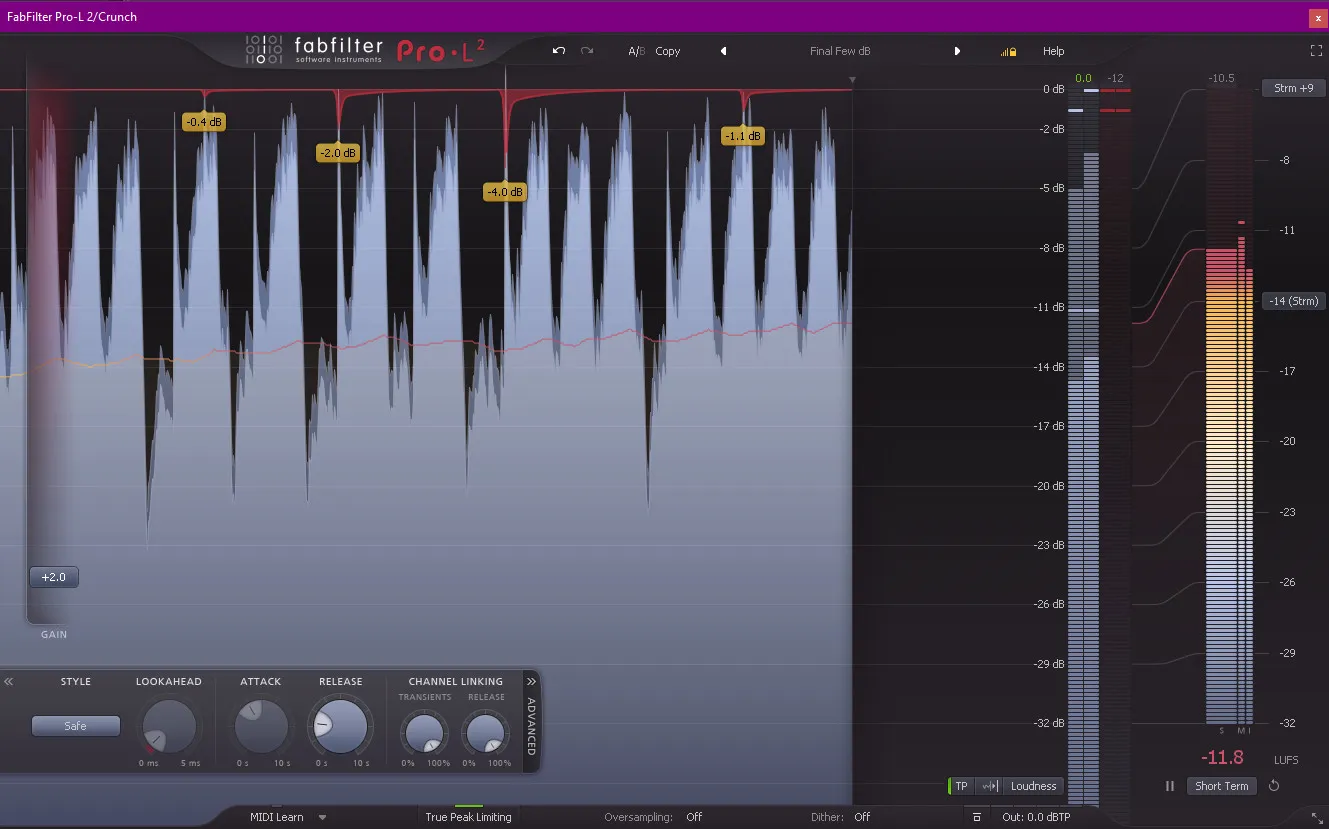Viewport: 1329px width, 829px height.
Task: Click the Copy button
Action: pos(667,51)
